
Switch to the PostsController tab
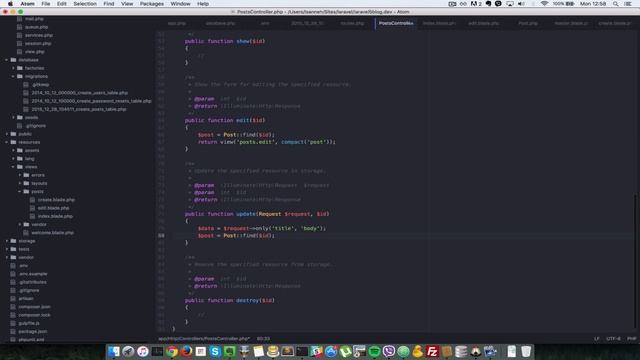click(x=396, y=23)
